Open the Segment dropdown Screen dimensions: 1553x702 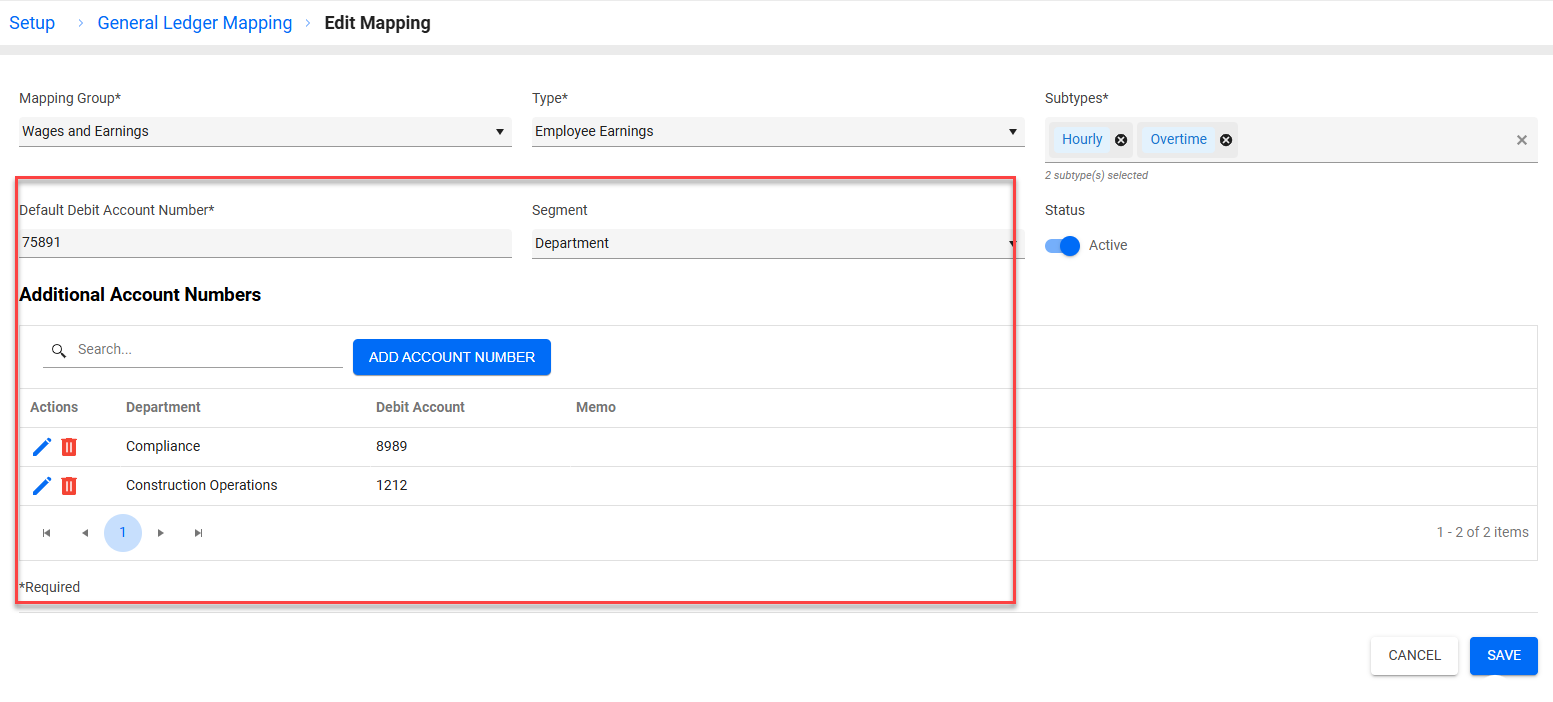click(778, 244)
